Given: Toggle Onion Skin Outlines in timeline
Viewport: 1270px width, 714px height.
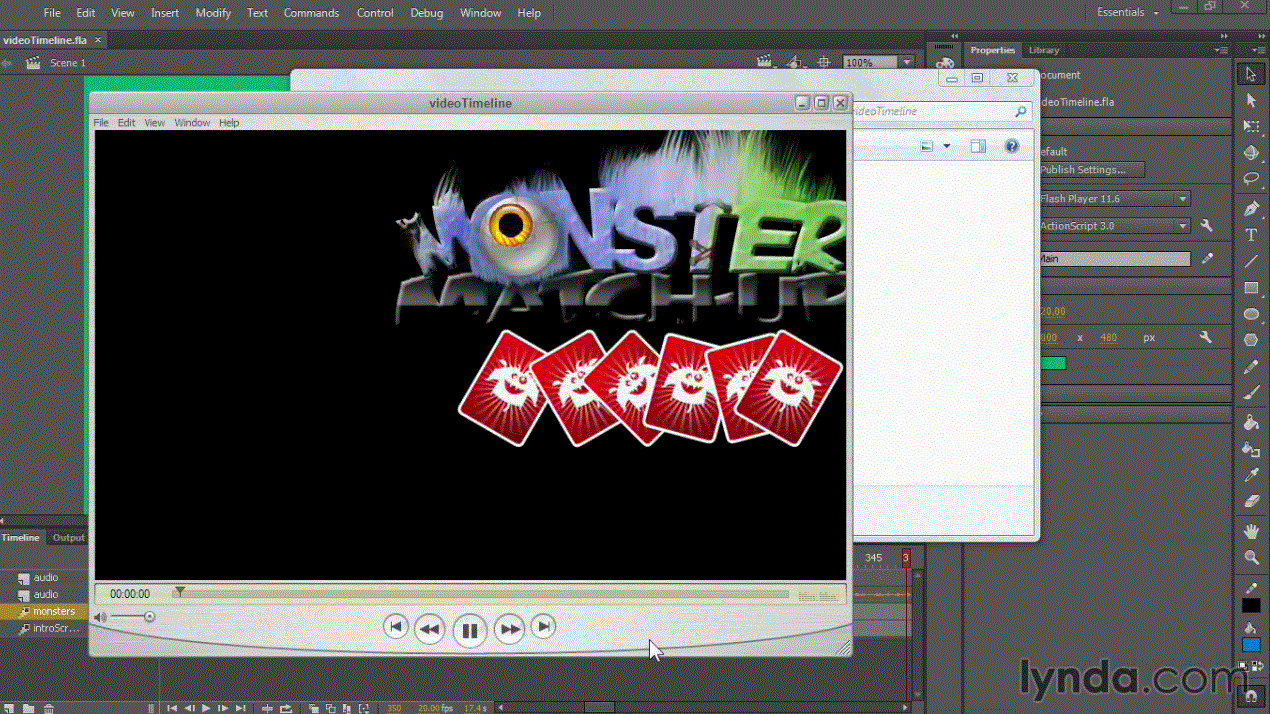Looking at the screenshot, I should click(x=330, y=708).
